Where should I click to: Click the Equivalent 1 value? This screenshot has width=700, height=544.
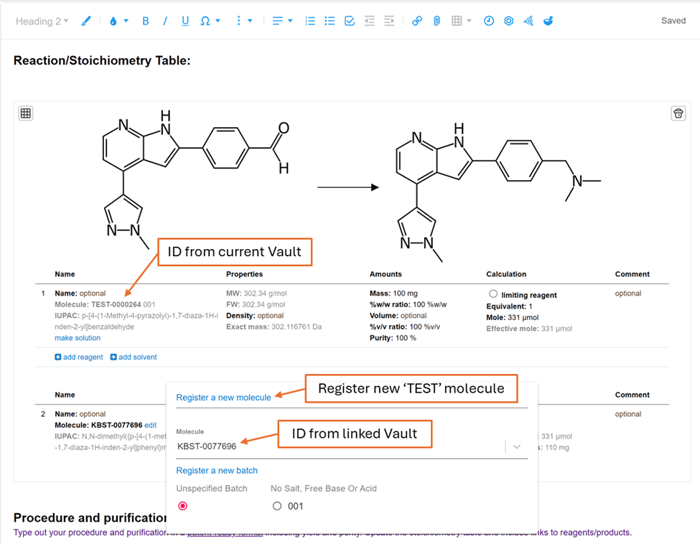(530, 306)
